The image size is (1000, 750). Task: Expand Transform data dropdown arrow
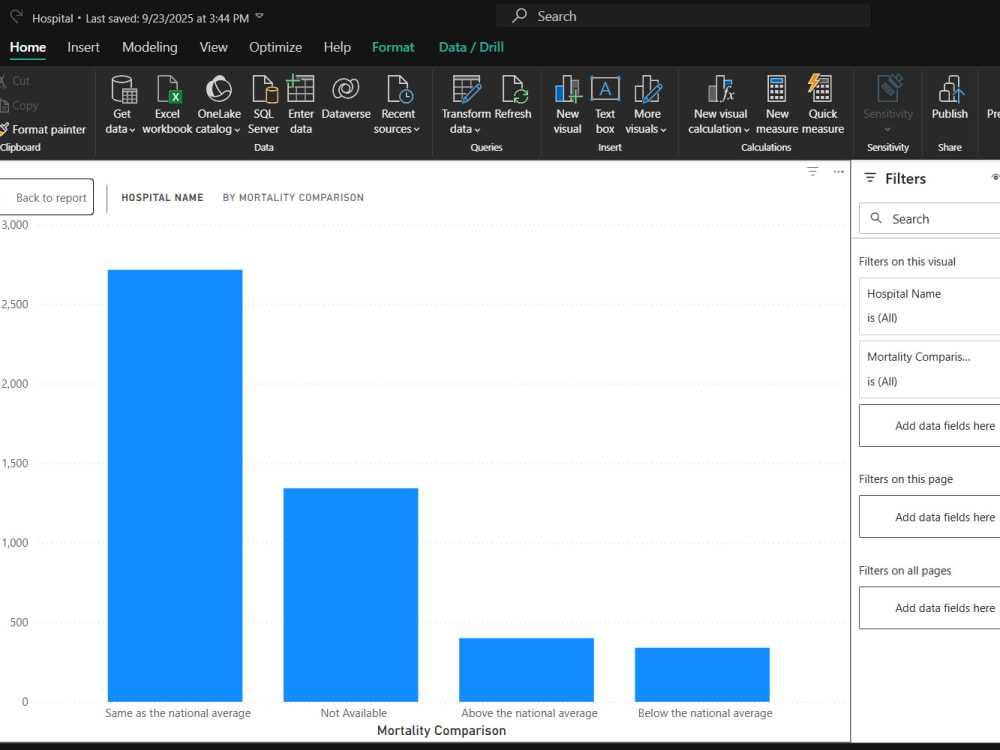(x=477, y=129)
